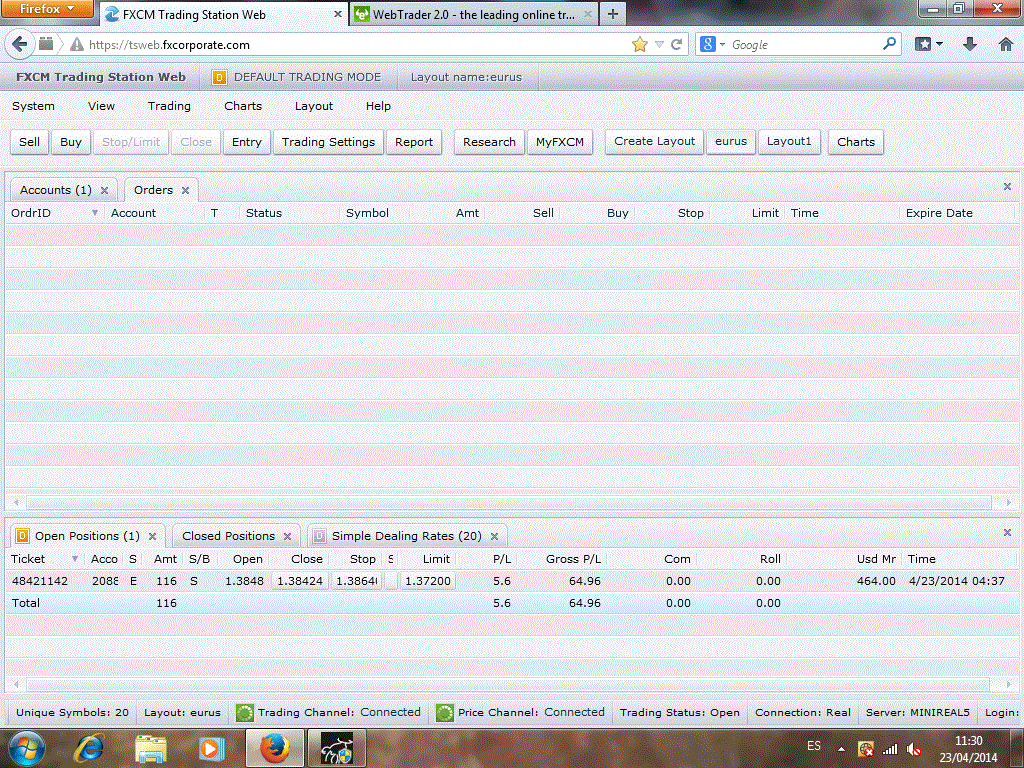Screen dimensions: 1024x768
Task: Open Windows Explorer folder in taskbar
Action: (x=151, y=748)
